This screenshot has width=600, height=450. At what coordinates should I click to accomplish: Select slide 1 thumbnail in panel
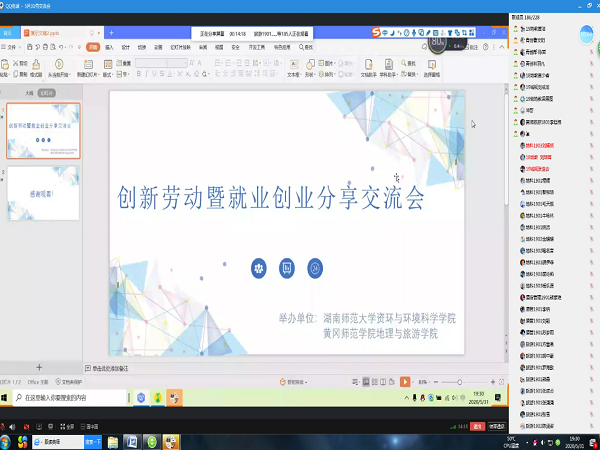(x=43, y=130)
